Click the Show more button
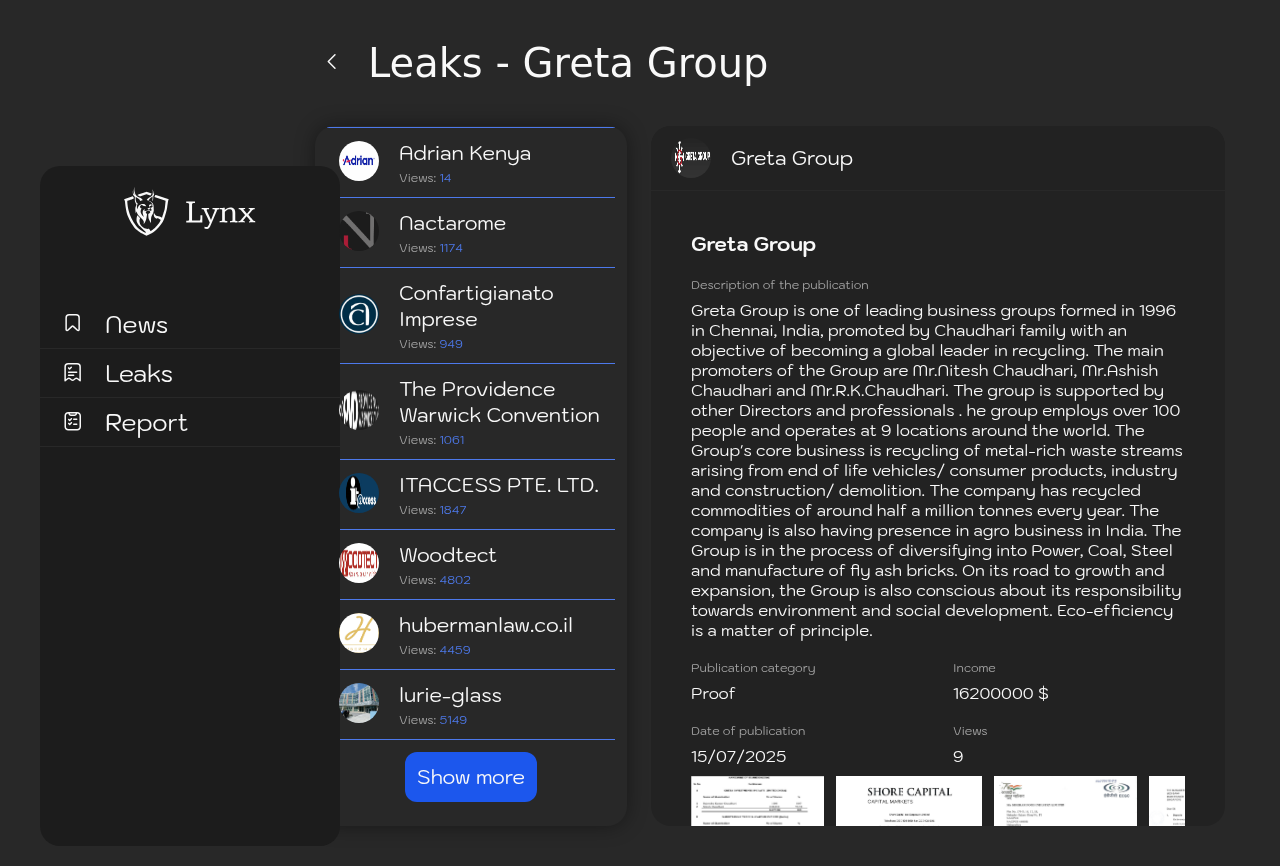Screen dimensions: 1280x866 point(471,777)
